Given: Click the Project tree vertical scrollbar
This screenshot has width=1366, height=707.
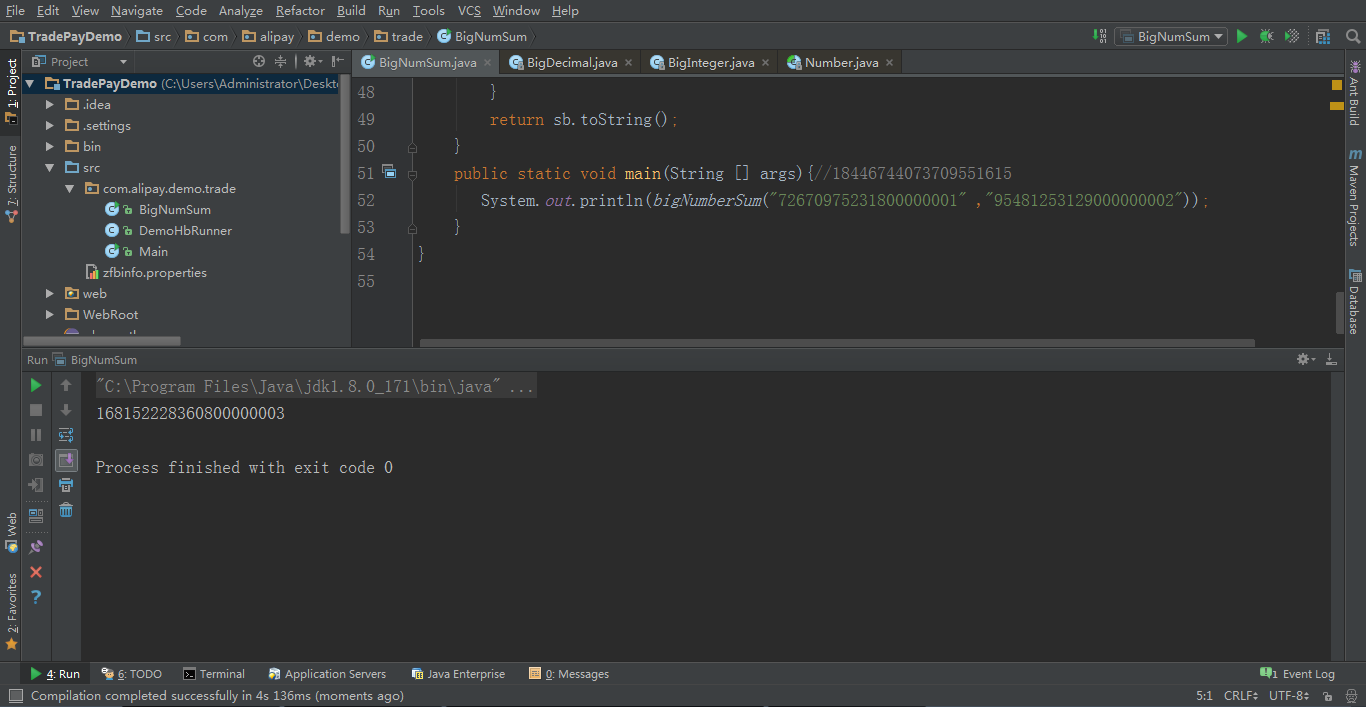Looking at the screenshot, I should [345, 155].
